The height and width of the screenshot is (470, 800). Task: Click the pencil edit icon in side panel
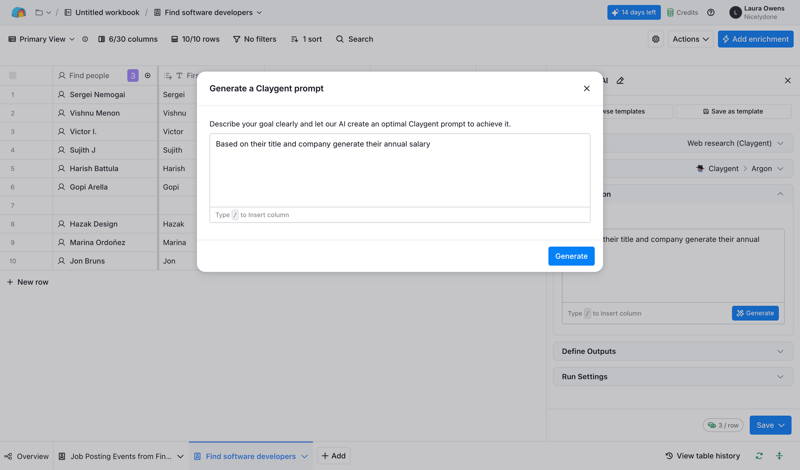(x=620, y=81)
